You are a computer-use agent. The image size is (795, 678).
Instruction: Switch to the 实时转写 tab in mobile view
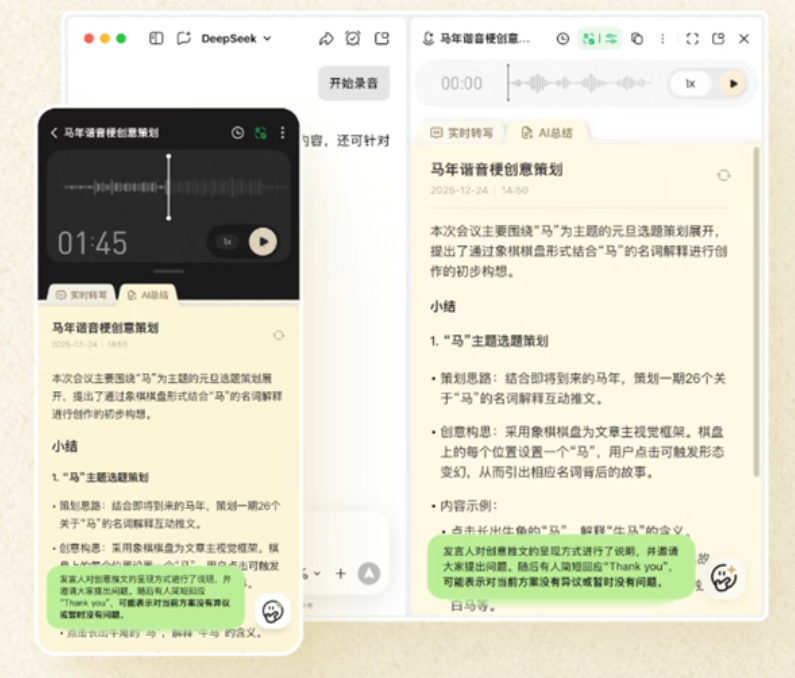(x=81, y=295)
